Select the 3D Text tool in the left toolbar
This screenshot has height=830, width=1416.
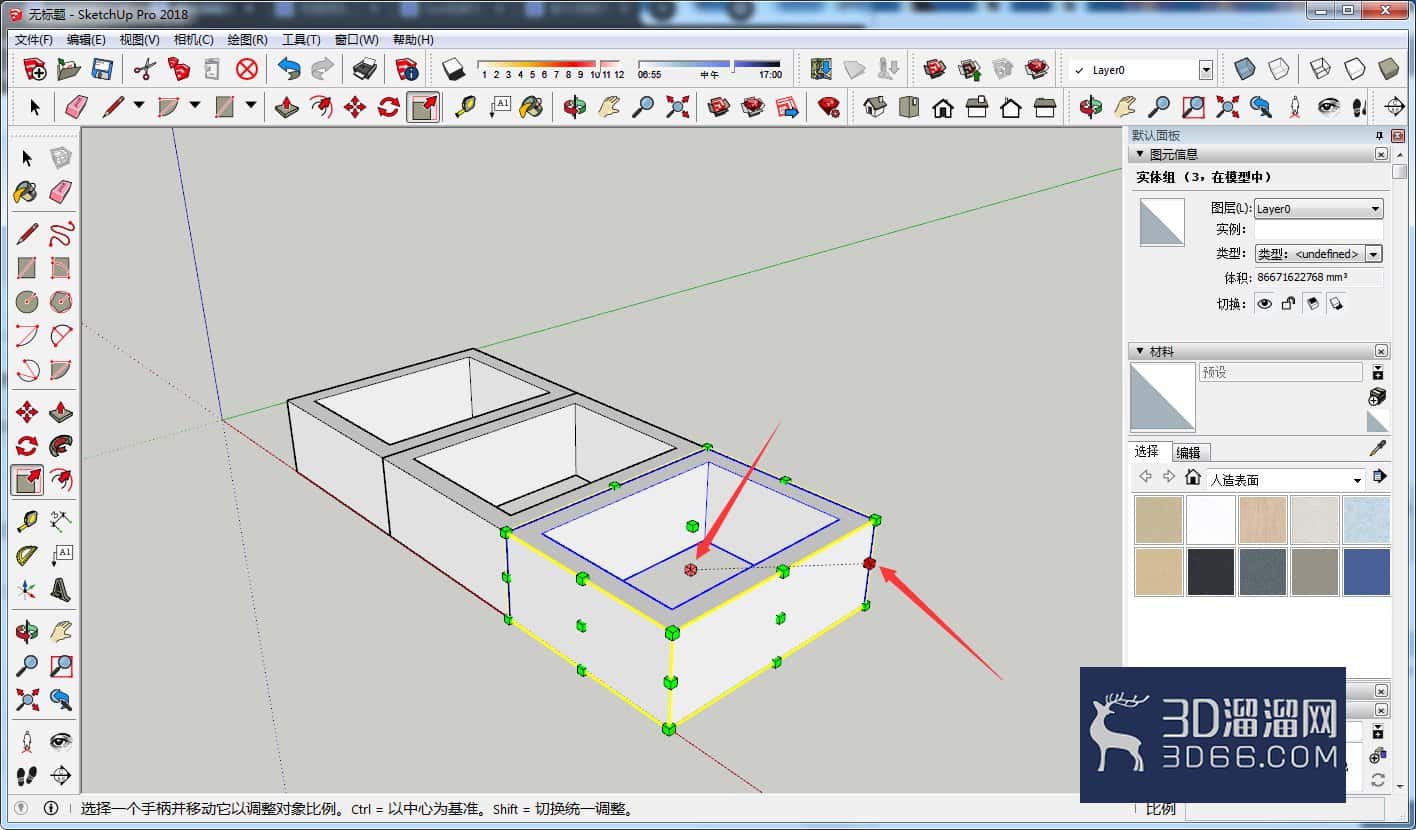pyautogui.click(x=61, y=590)
